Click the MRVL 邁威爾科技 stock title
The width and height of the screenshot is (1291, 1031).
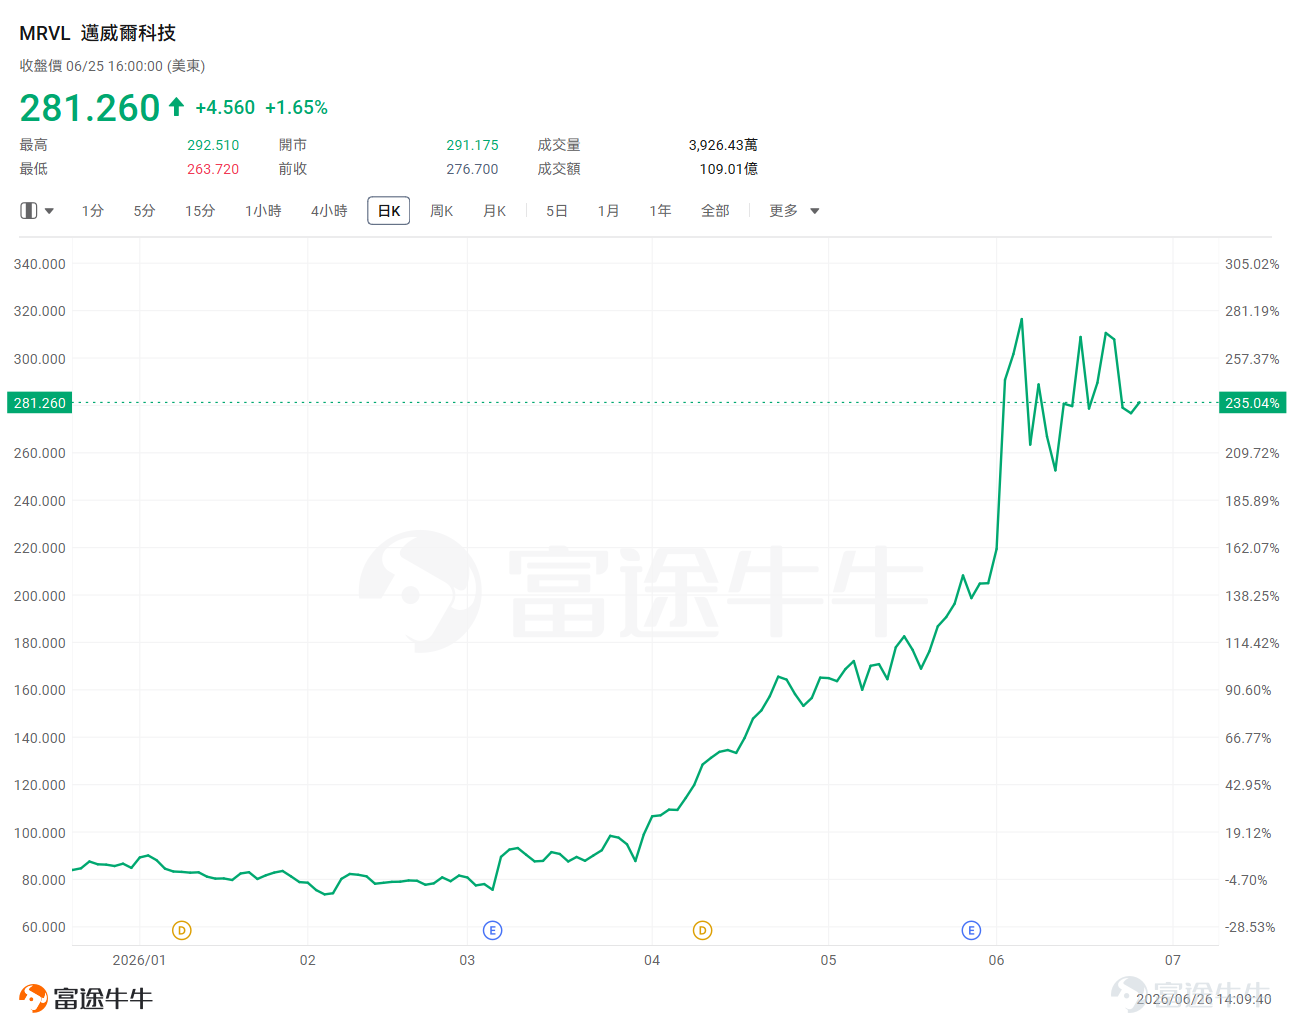[x=98, y=33]
